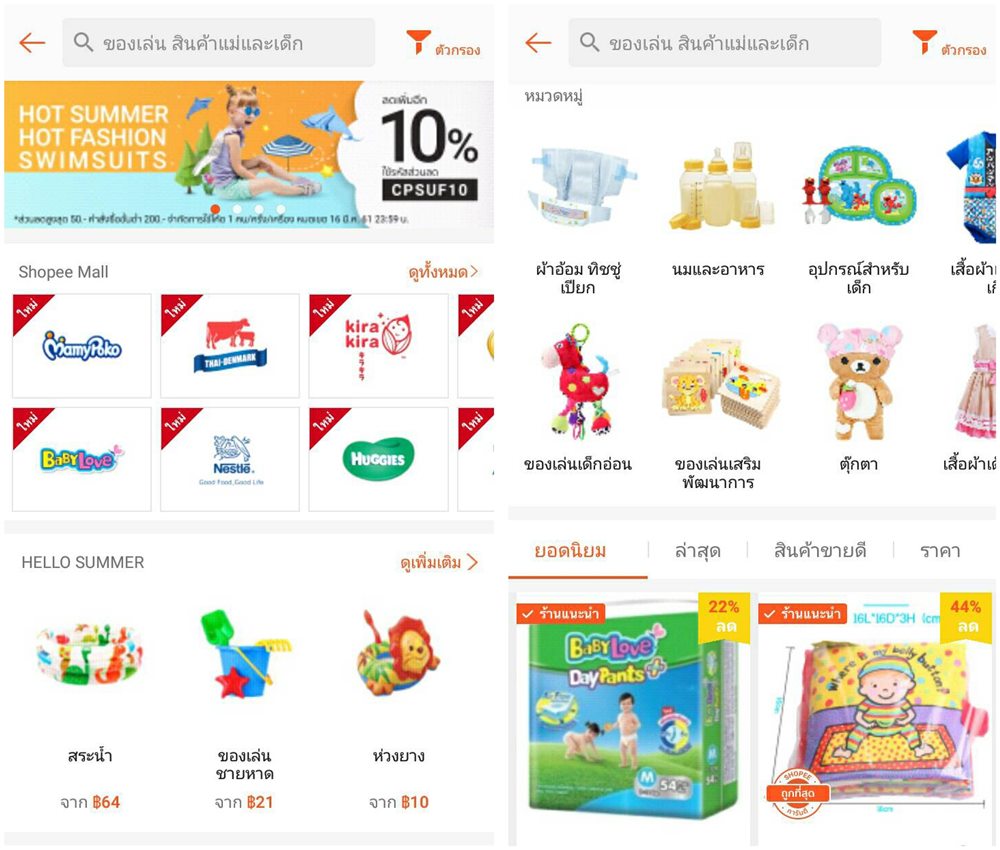Expand Shopee Mall with ดูทั้งหมด
1000x850 pixels.
[x=443, y=272]
